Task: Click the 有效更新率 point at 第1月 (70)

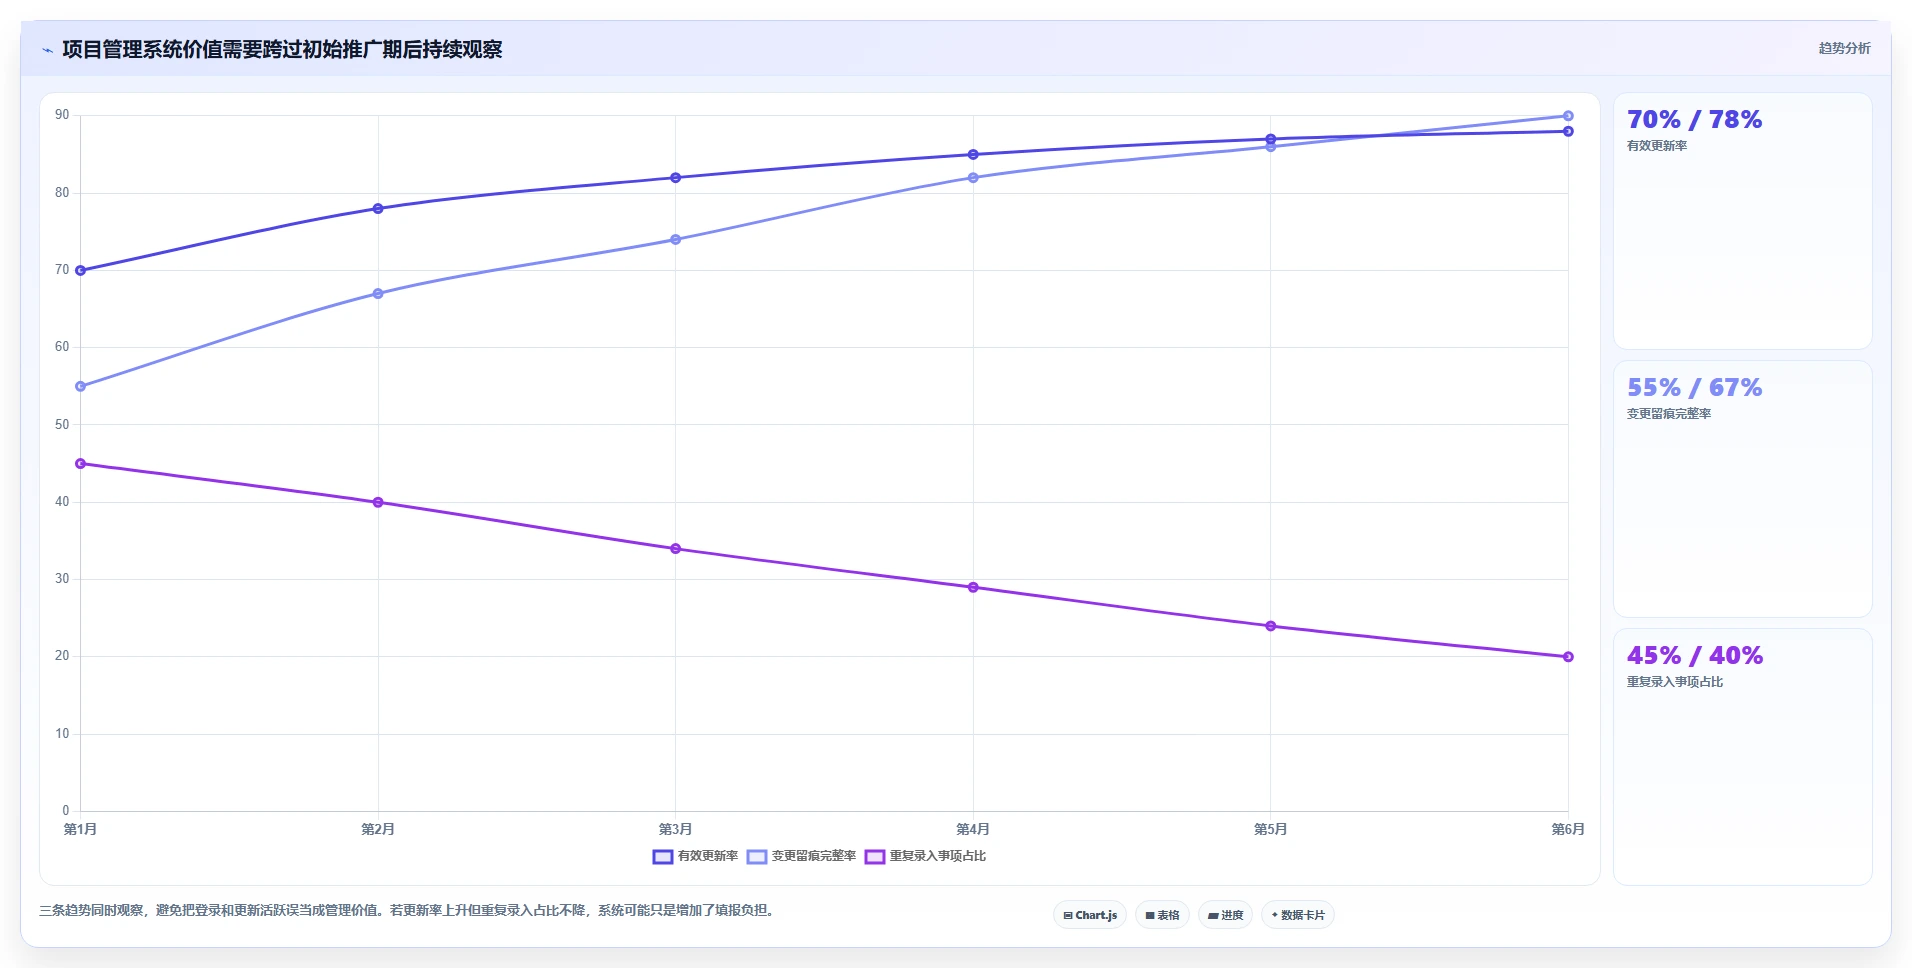Action: (x=81, y=271)
